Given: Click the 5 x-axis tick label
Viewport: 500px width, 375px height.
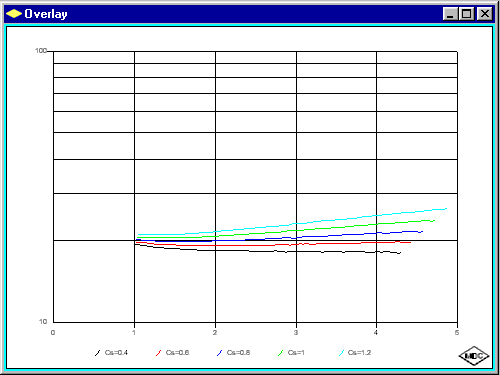Looking at the screenshot, I should (x=457, y=333).
